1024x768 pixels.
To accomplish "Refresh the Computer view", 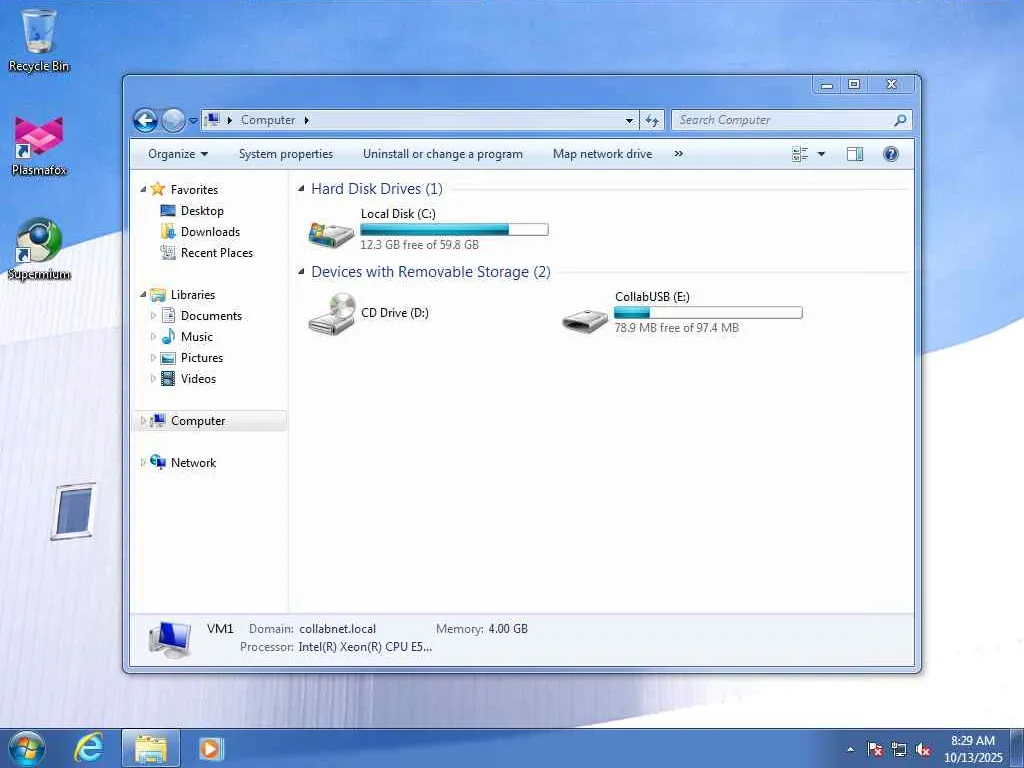I will (652, 120).
